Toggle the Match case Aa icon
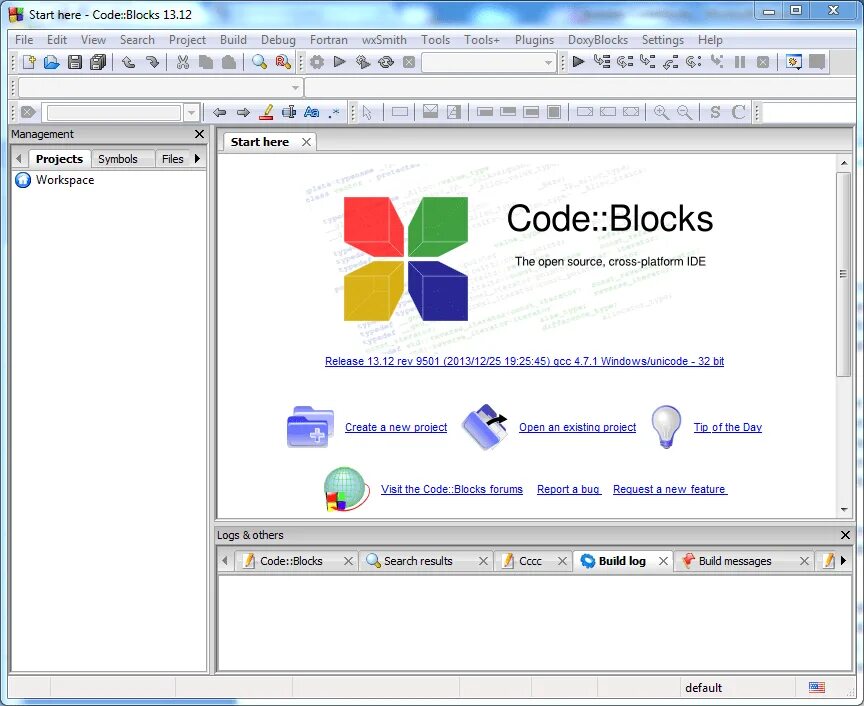Screen dimensions: 864x706 coord(311,112)
